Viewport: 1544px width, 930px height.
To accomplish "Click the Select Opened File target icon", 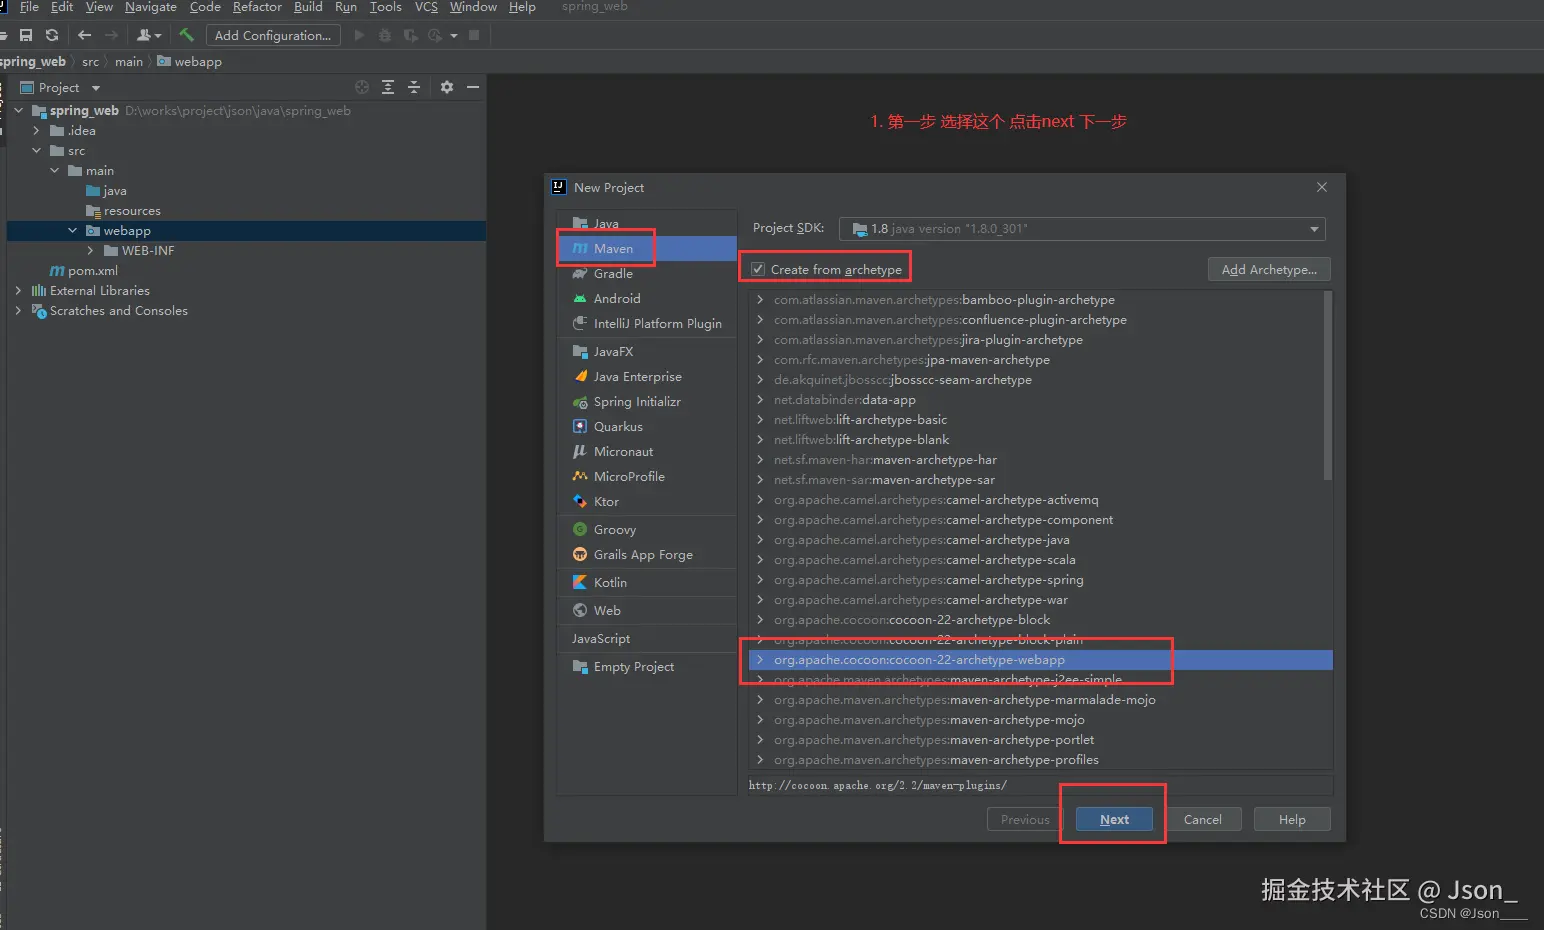I will coord(362,87).
